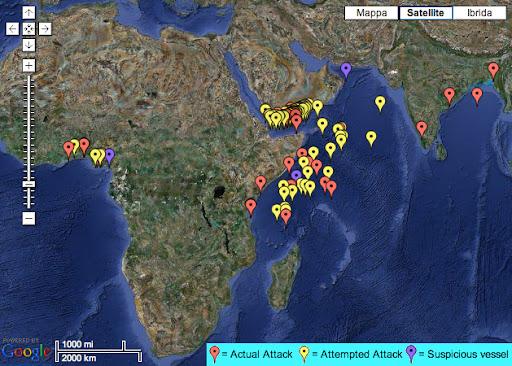The image size is (512, 366).
Task: Click the map scale bar
Action: pos(98,351)
